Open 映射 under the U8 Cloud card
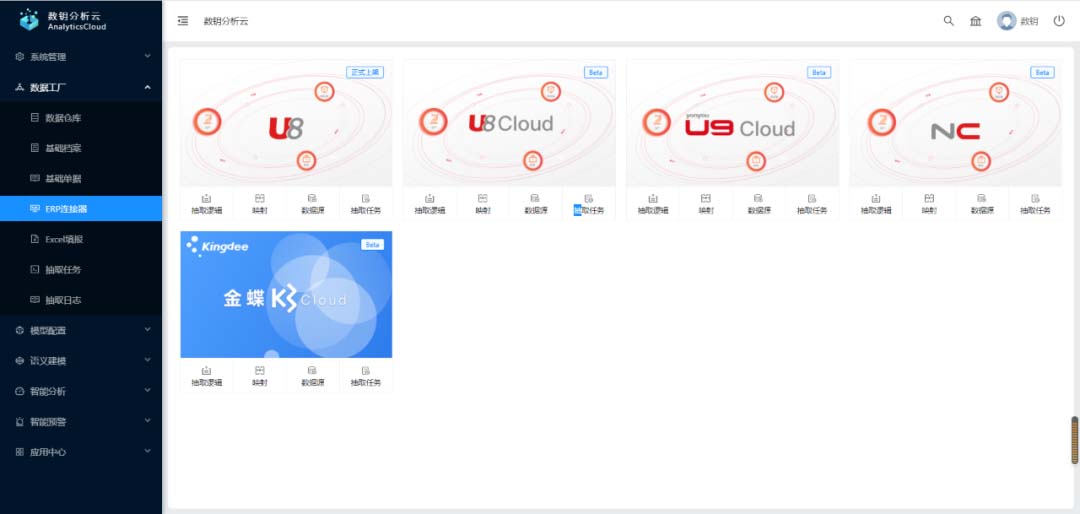The width and height of the screenshot is (1080, 514). [483, 204]
